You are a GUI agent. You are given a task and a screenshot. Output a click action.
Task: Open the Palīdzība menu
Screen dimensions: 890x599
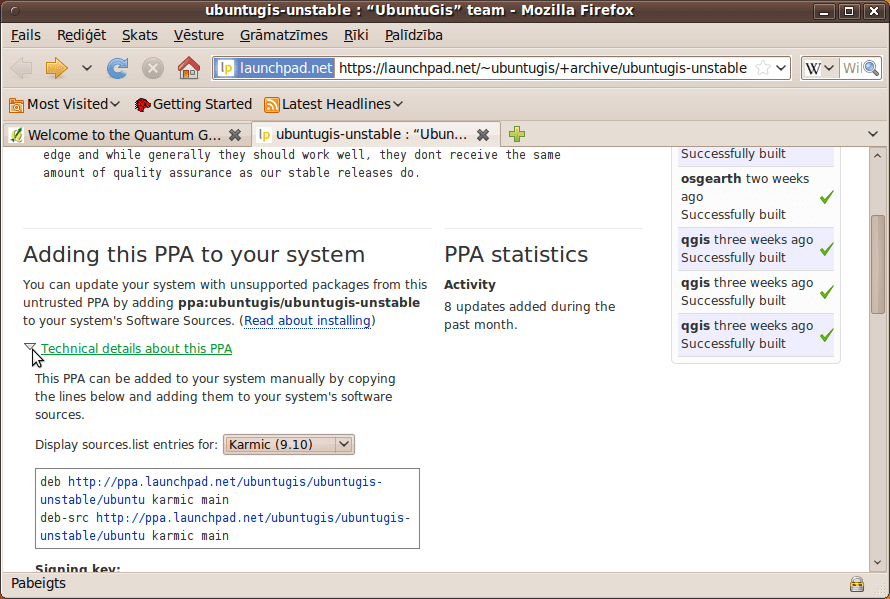pyautogui.click(x=413, y=35)
